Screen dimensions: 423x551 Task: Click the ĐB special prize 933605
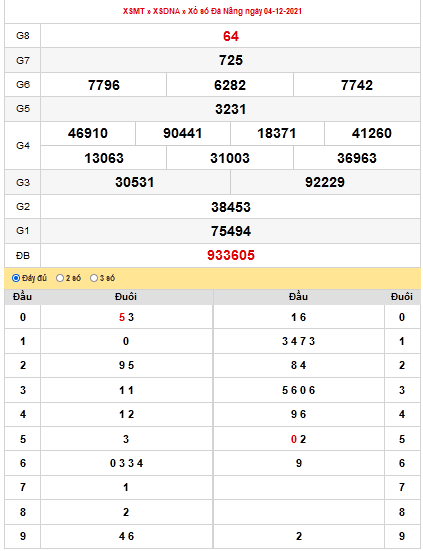[x=231, y=255]
